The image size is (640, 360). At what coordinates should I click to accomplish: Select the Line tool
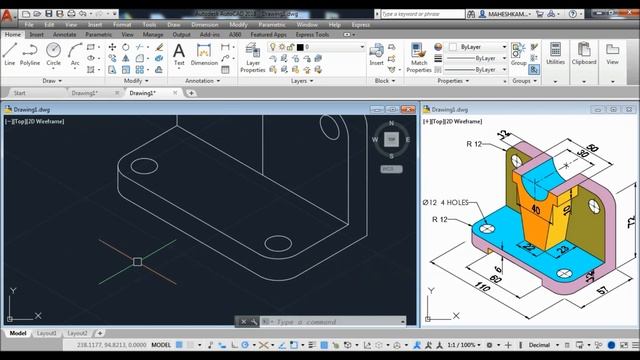[10, 54]
